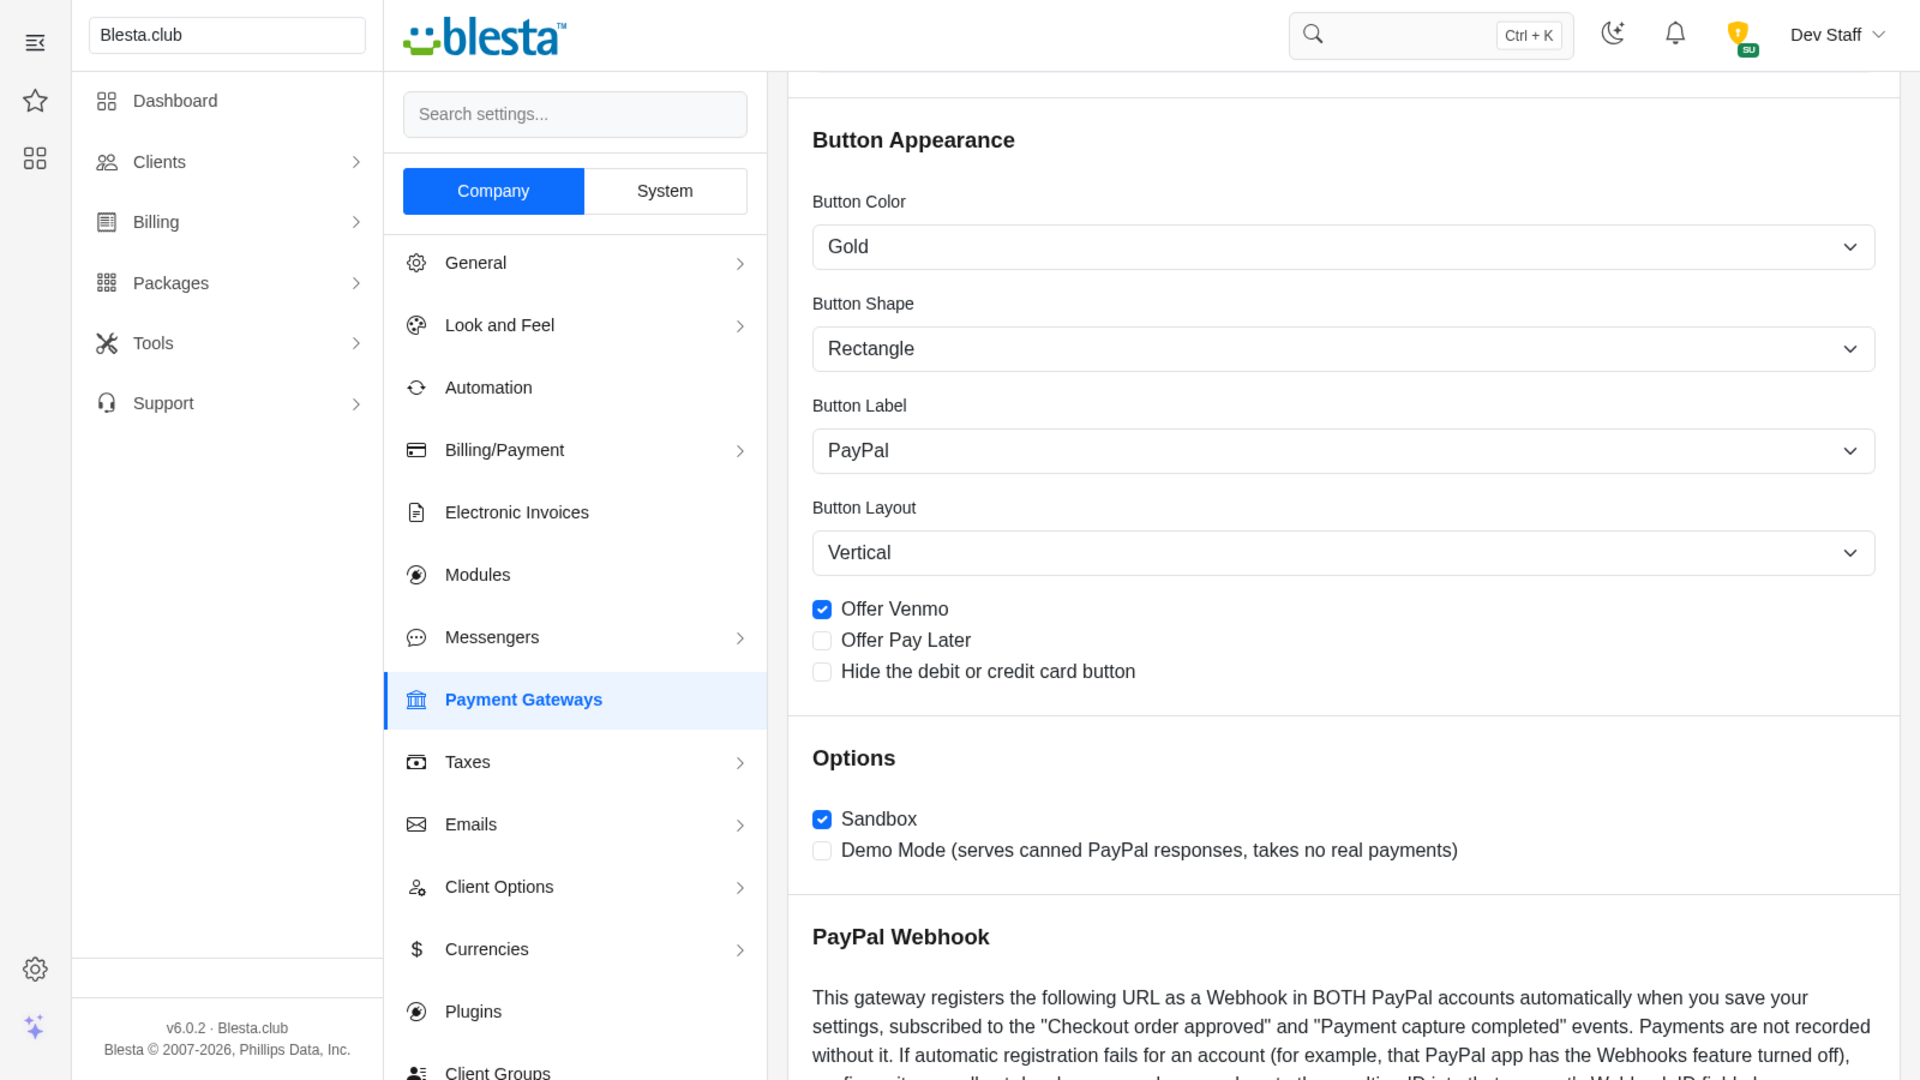
Task: Open favorites via the star icon
Action: tap(35, 100)
